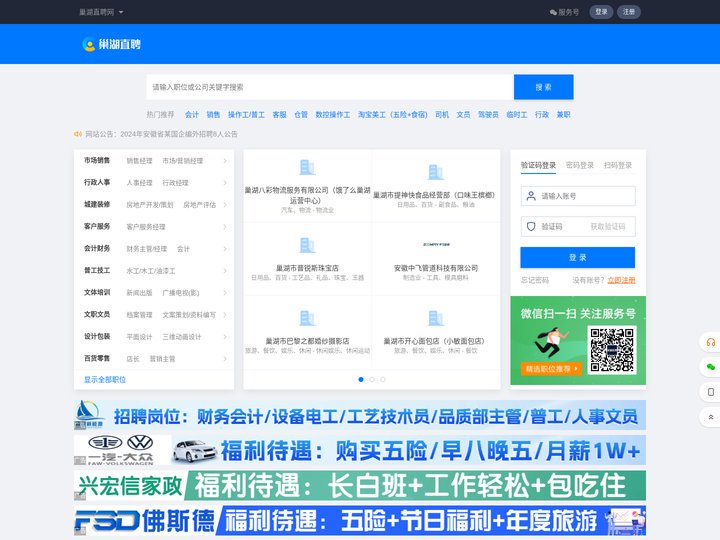Viewport: 720px width, 540px height.
Task: Click 忘记密码 link
Action: click(x=535, y=280)
